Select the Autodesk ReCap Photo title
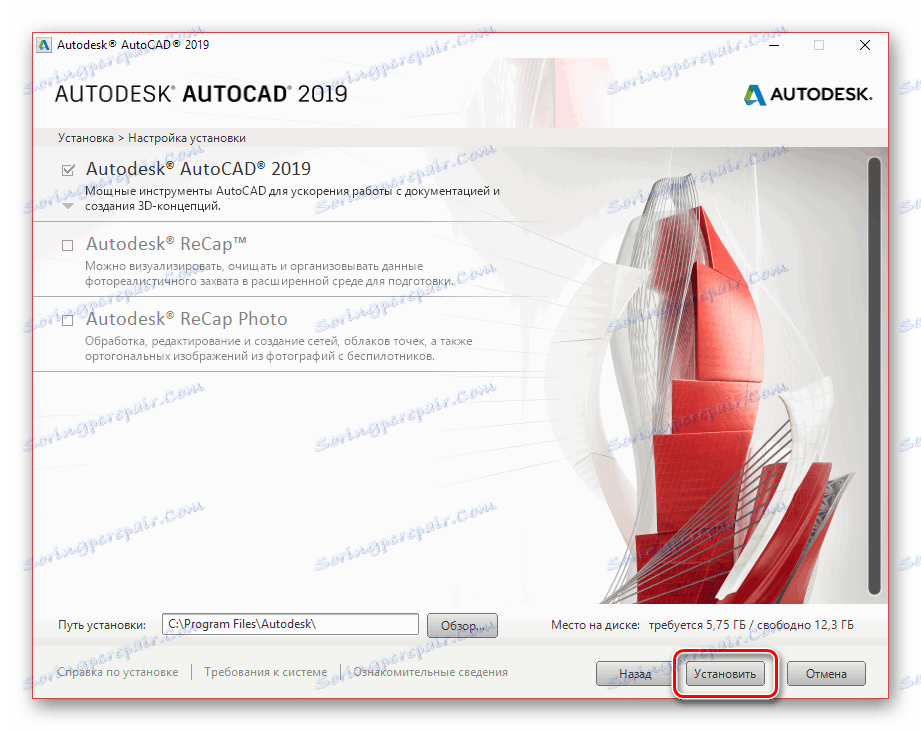Screen dimensions: 921x731 tap(187, 319)
